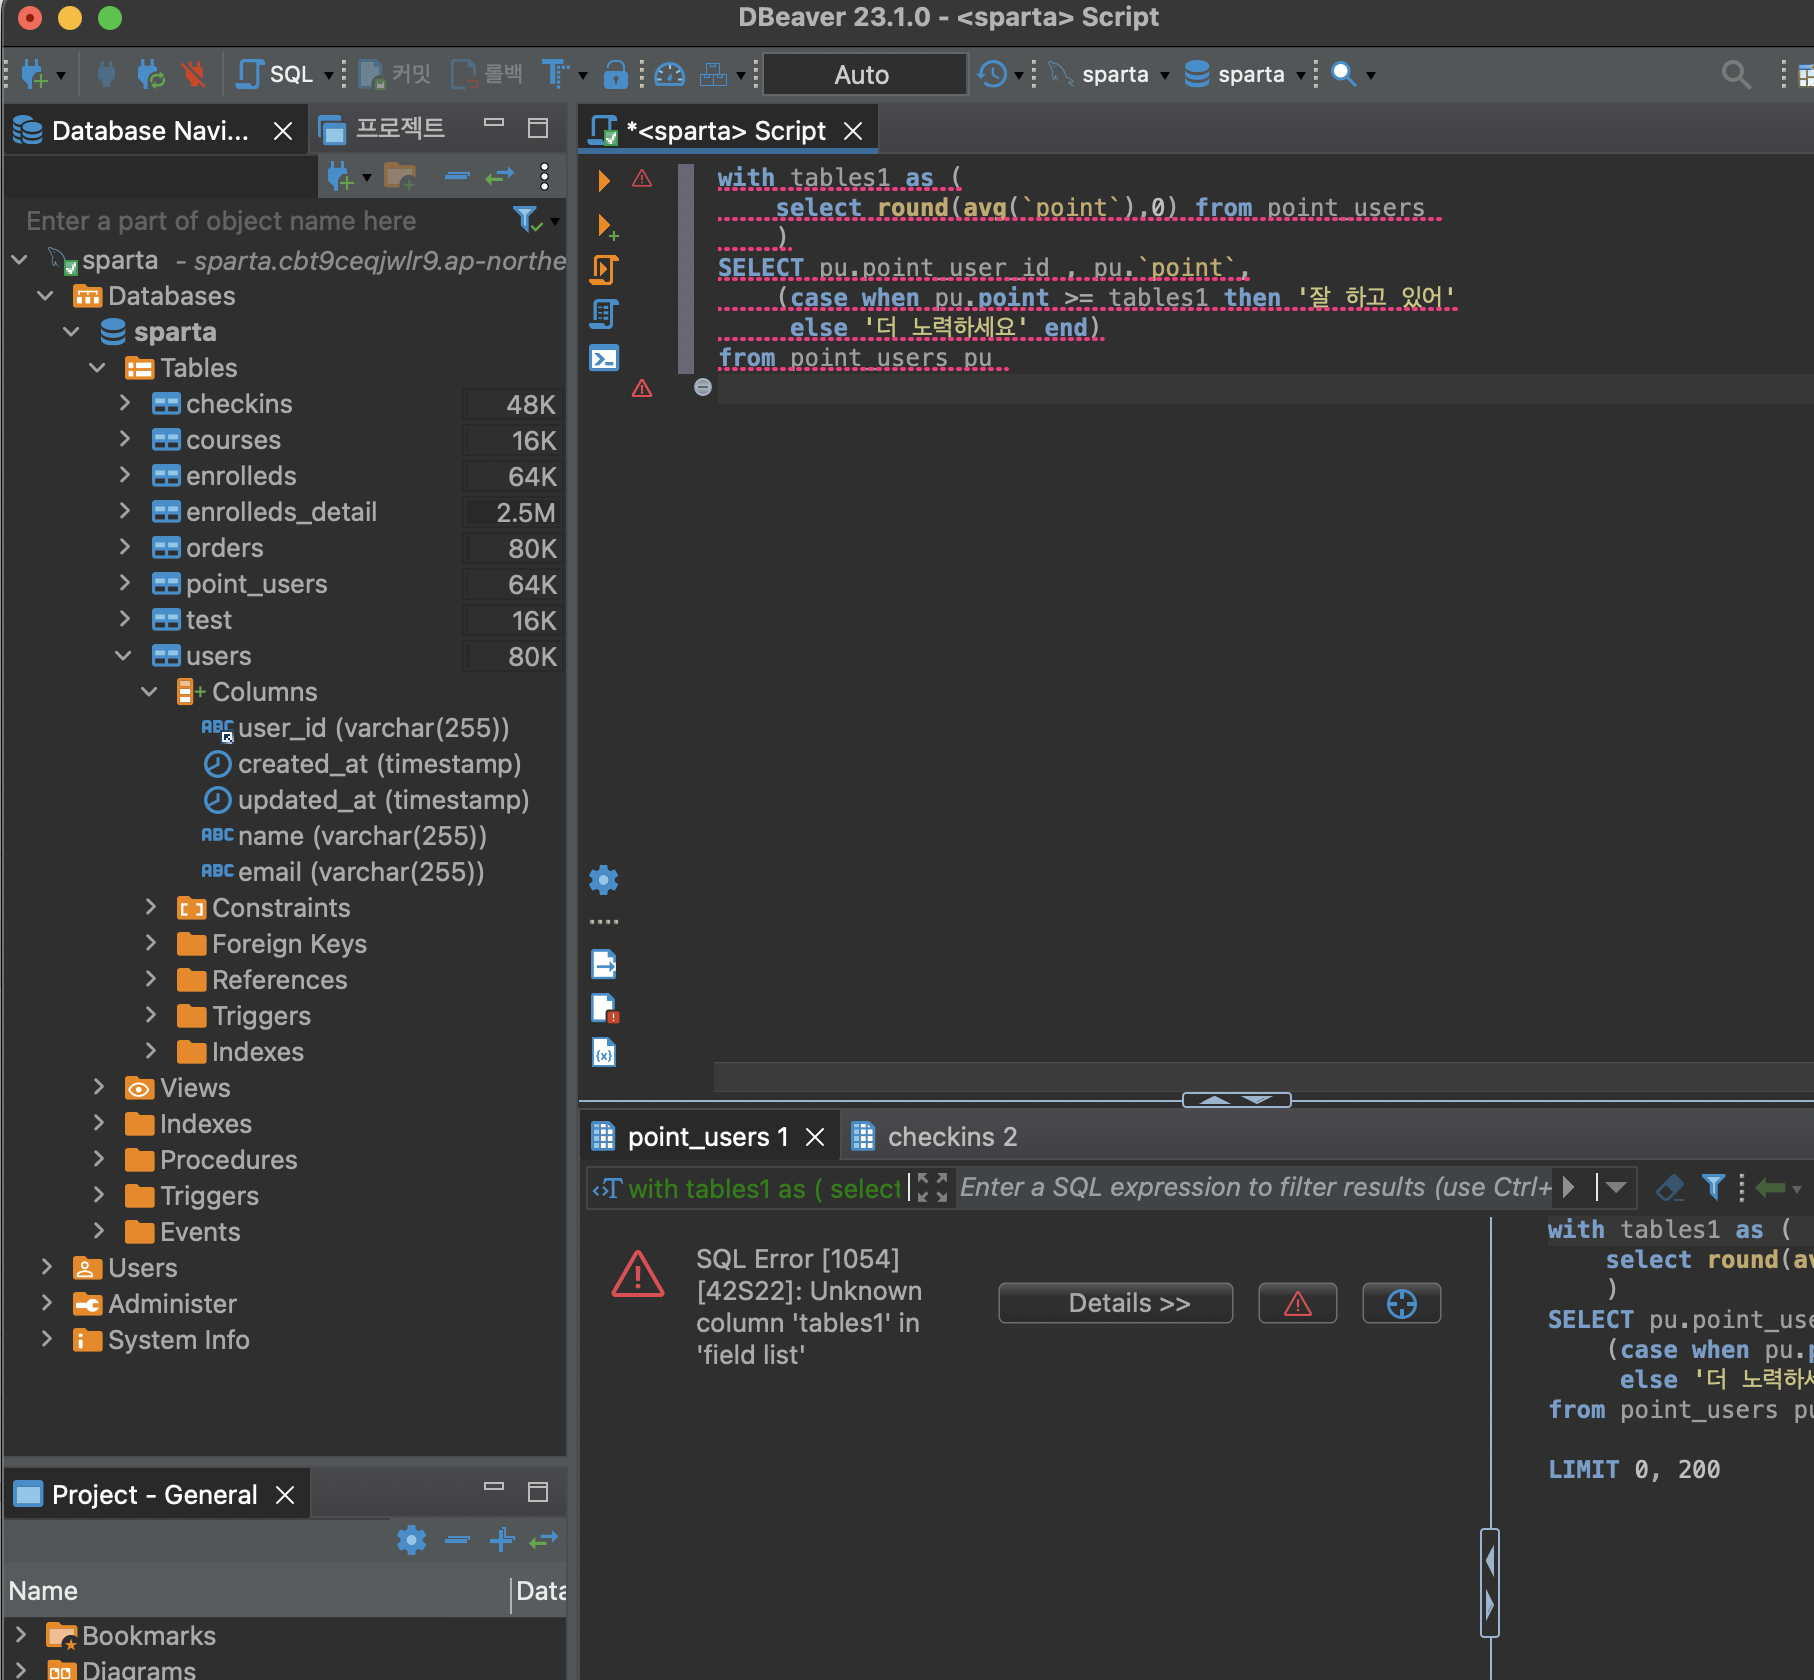
Task: Focus the result filter expression field
Action: (x=1255, y=1187)
